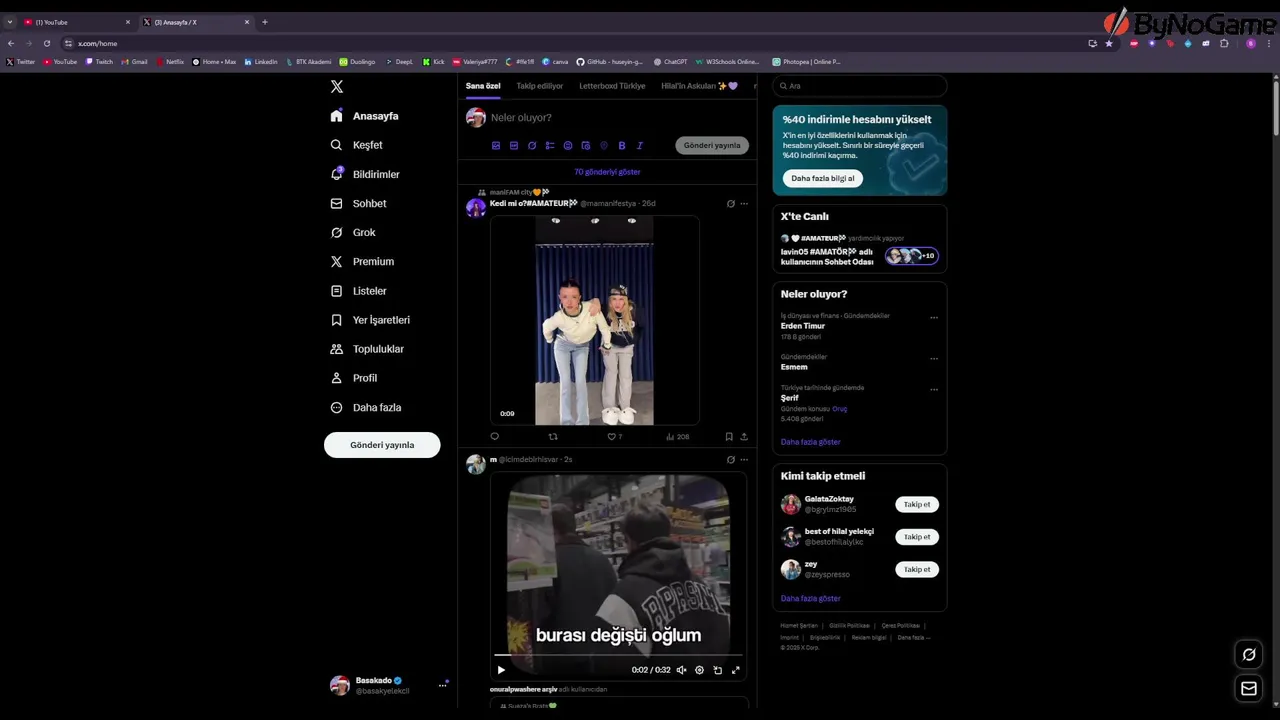Bookmark this page with star icon

click(1109, 44)
